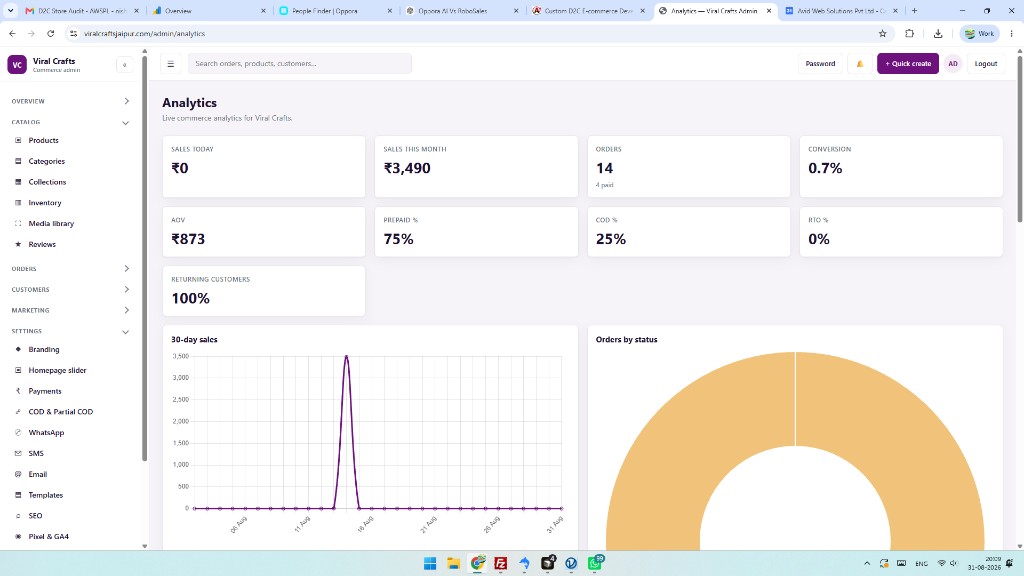The height and width of the screenshot is (576, 1024).
Task: Click the VC Viral Crafts logo
Action: coord(17,65)
